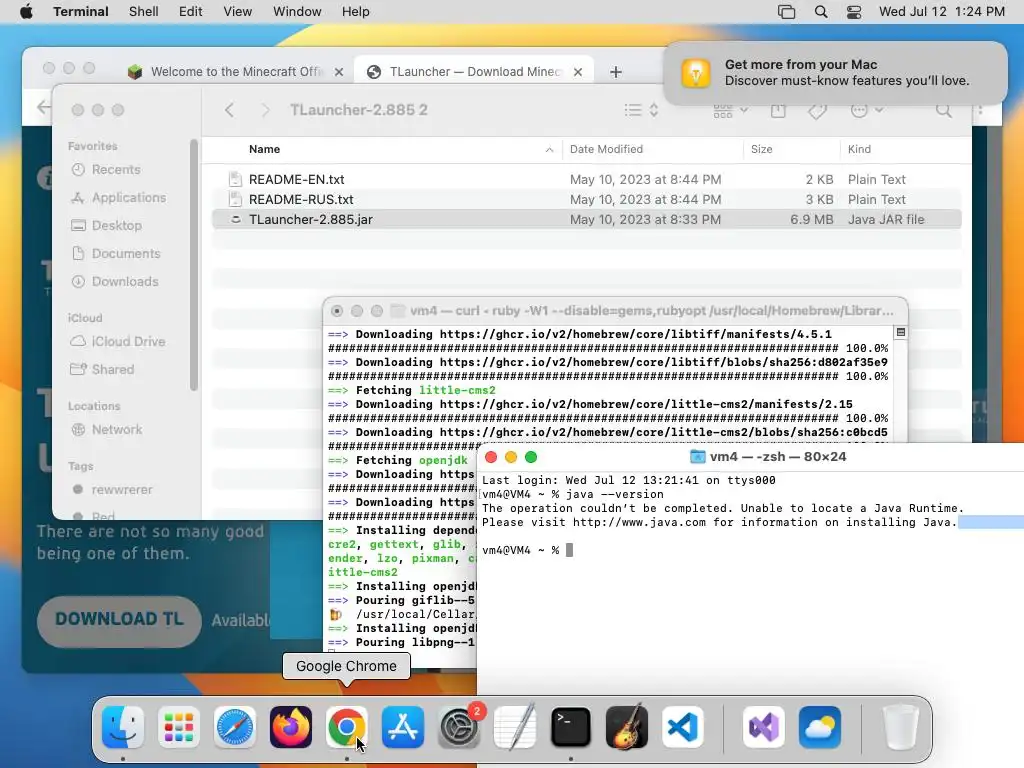
Task: Change Finder list view selector
Action: tap(641, 110)
